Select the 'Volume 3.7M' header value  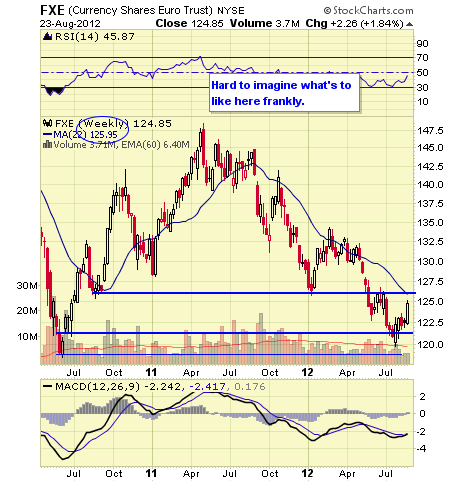coord(265,24)
